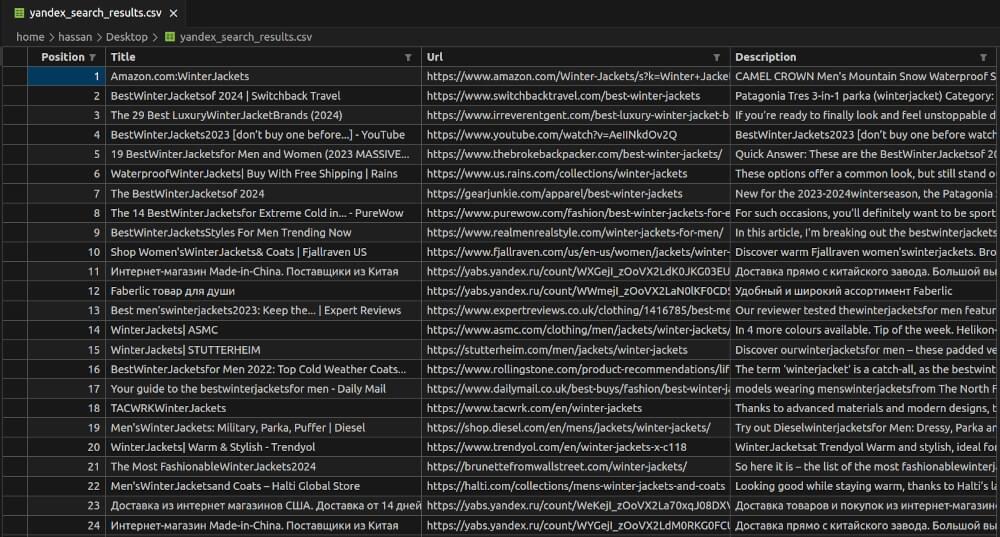This screenshot has height=537, width=1000.
Task: Sort by Url column header
Action: (x=435, y=57)
